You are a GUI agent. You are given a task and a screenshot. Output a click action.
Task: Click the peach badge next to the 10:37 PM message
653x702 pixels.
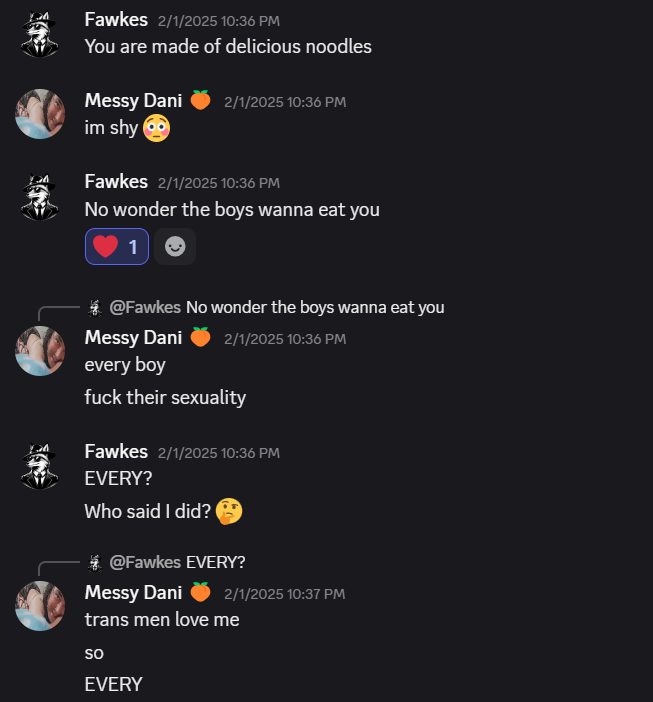click(x=201, y=592)
